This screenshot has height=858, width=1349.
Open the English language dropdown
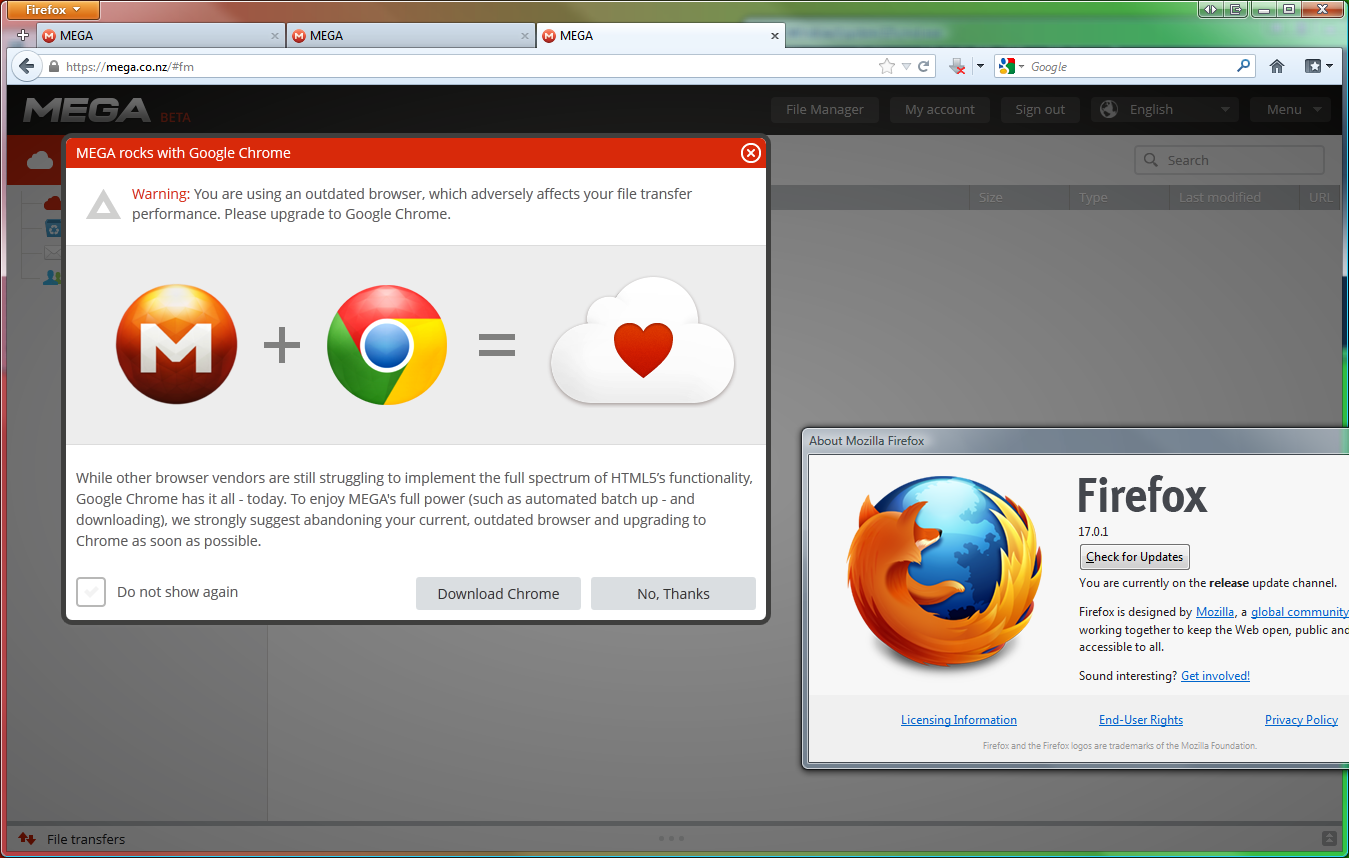click(x=1165, y=110)
